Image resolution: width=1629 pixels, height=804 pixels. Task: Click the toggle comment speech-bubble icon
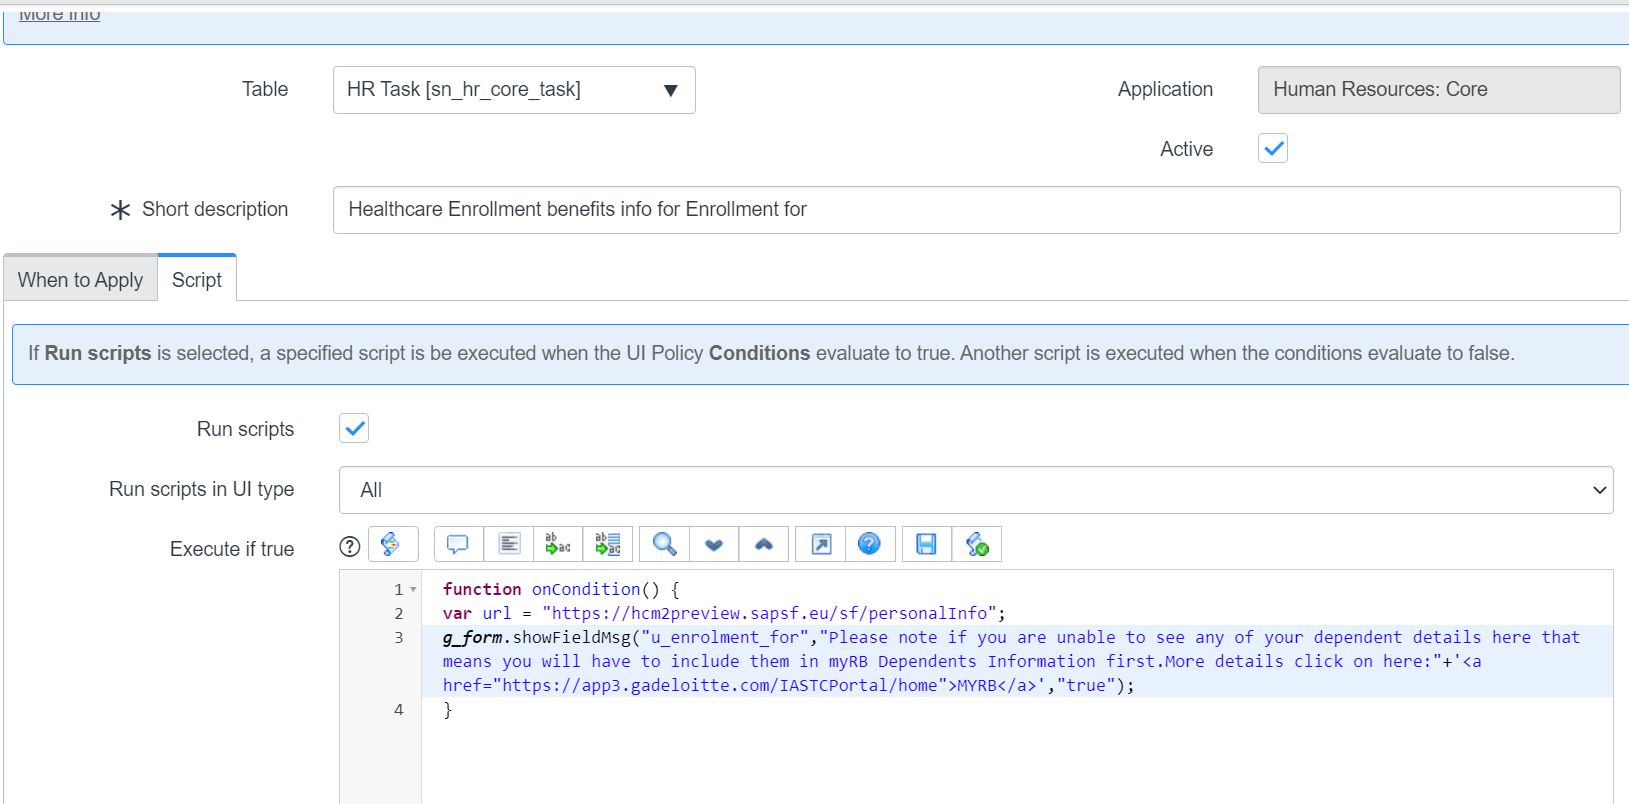point(458,544)
